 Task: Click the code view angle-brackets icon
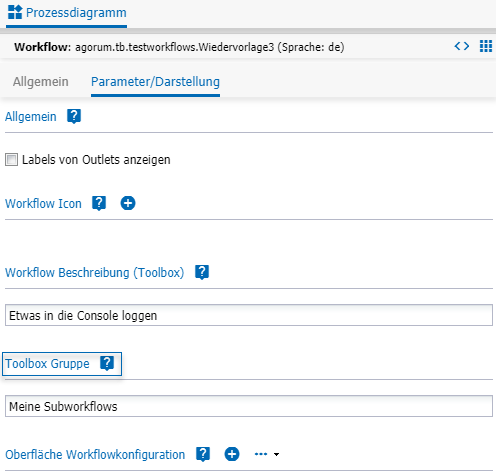462,46
